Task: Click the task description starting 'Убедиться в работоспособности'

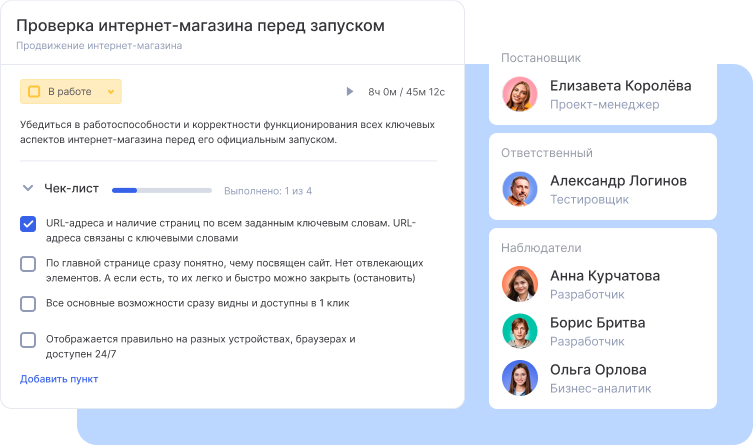Action: coord(227,132)
